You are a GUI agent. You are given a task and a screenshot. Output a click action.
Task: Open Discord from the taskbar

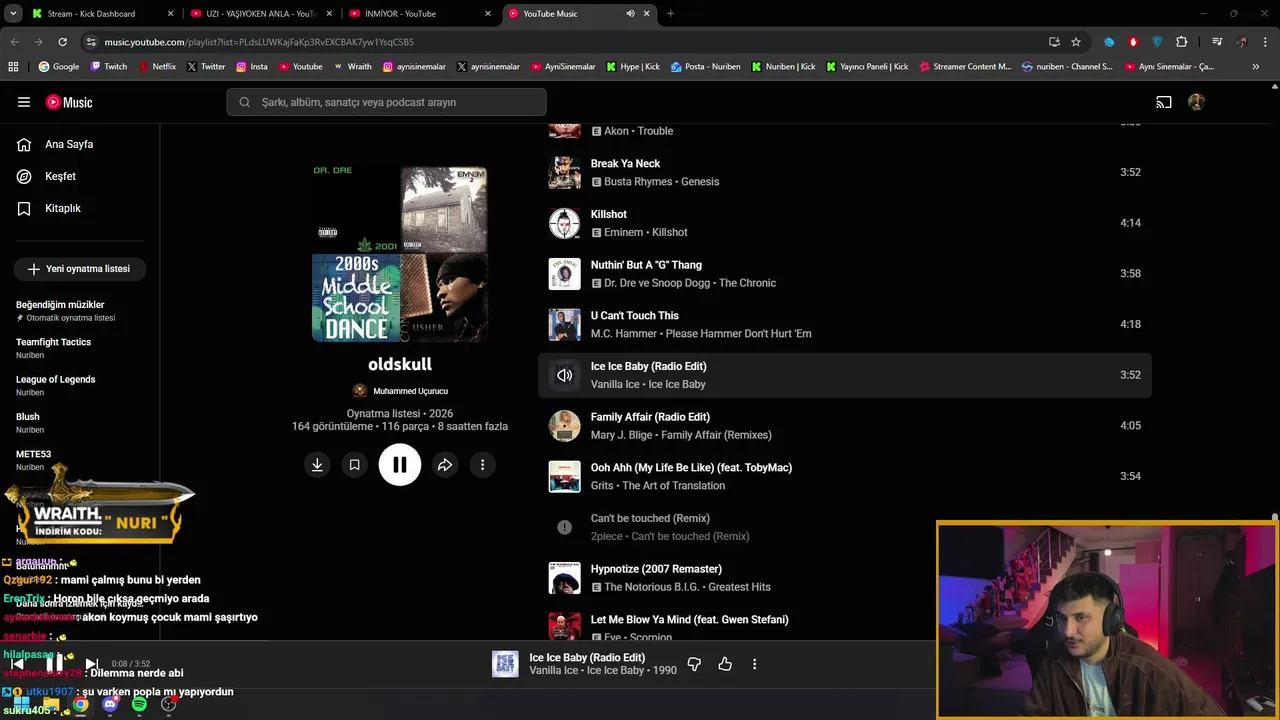(x=110, y=704)
